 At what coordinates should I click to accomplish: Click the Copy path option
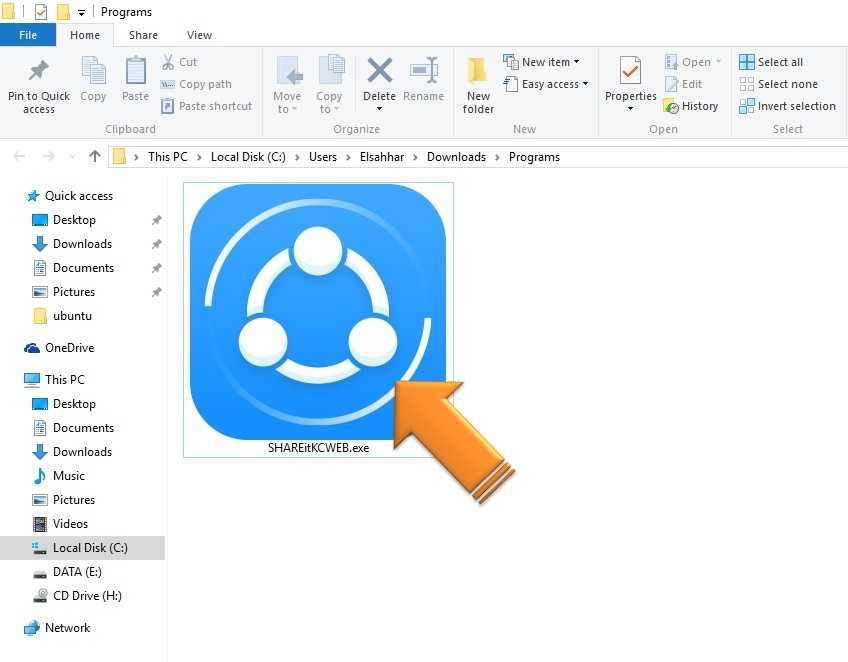click(196, 84)
